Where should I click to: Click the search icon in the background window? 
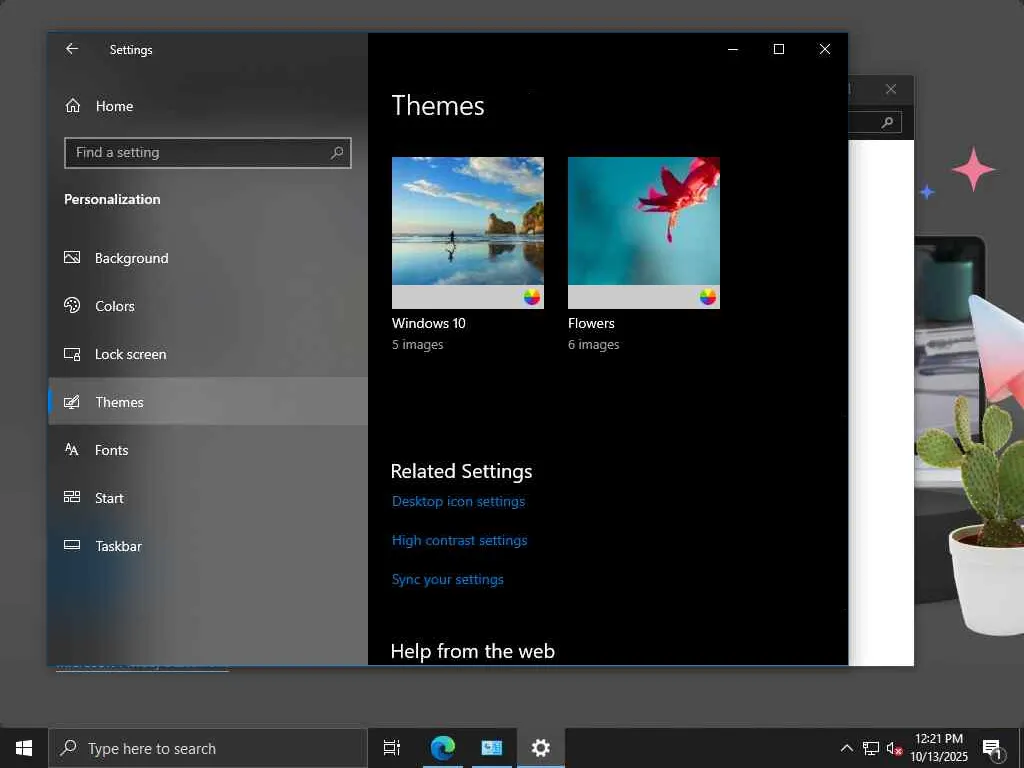[887, 122]
